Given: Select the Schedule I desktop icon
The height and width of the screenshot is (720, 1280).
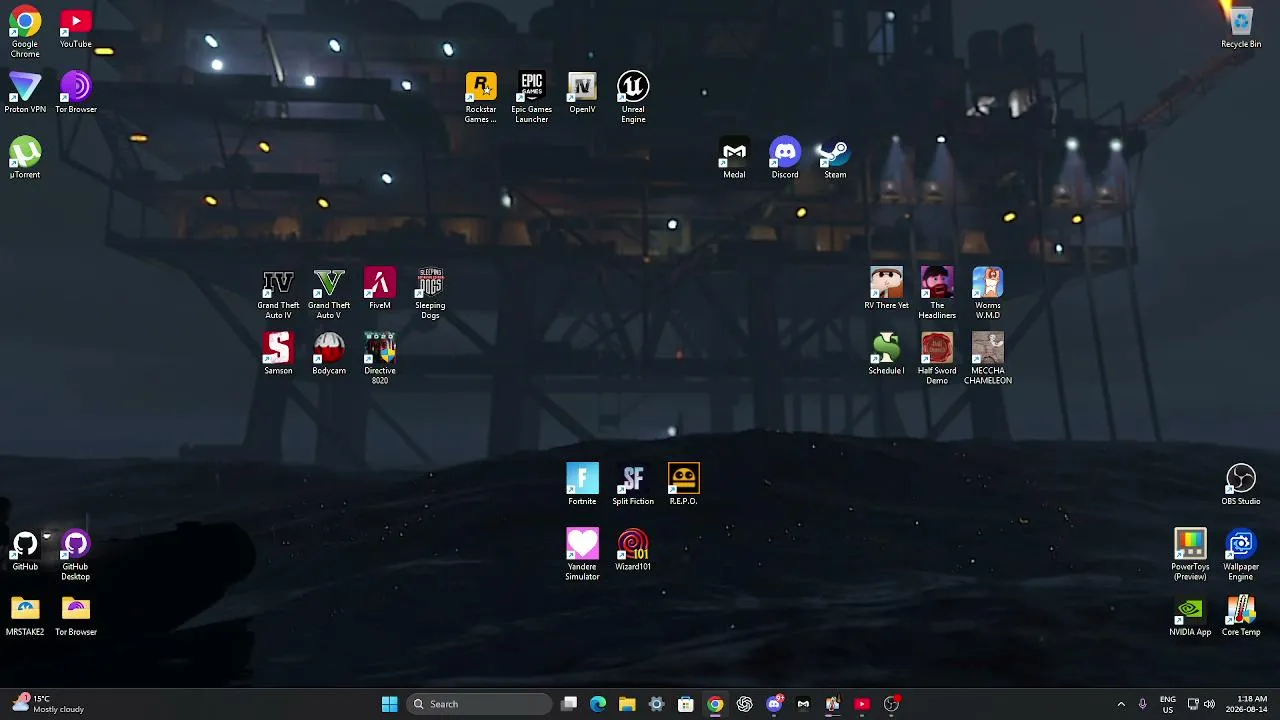Looking at the screenshot, I should click(886, 354).
